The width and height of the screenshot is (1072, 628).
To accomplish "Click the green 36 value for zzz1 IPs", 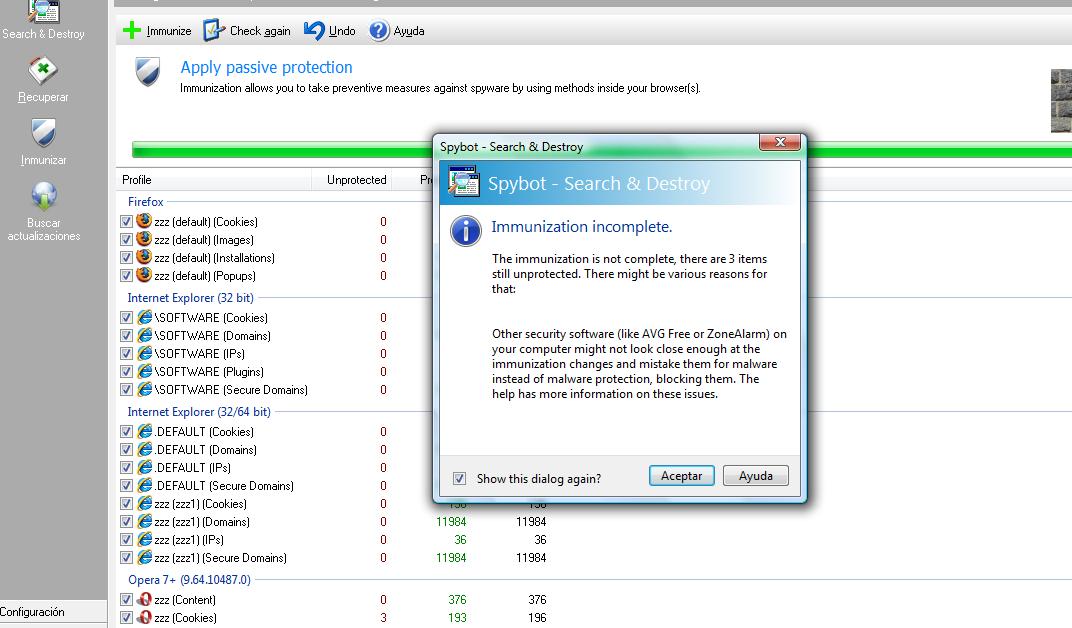I will pyautogui.click(x=460, y=540).
